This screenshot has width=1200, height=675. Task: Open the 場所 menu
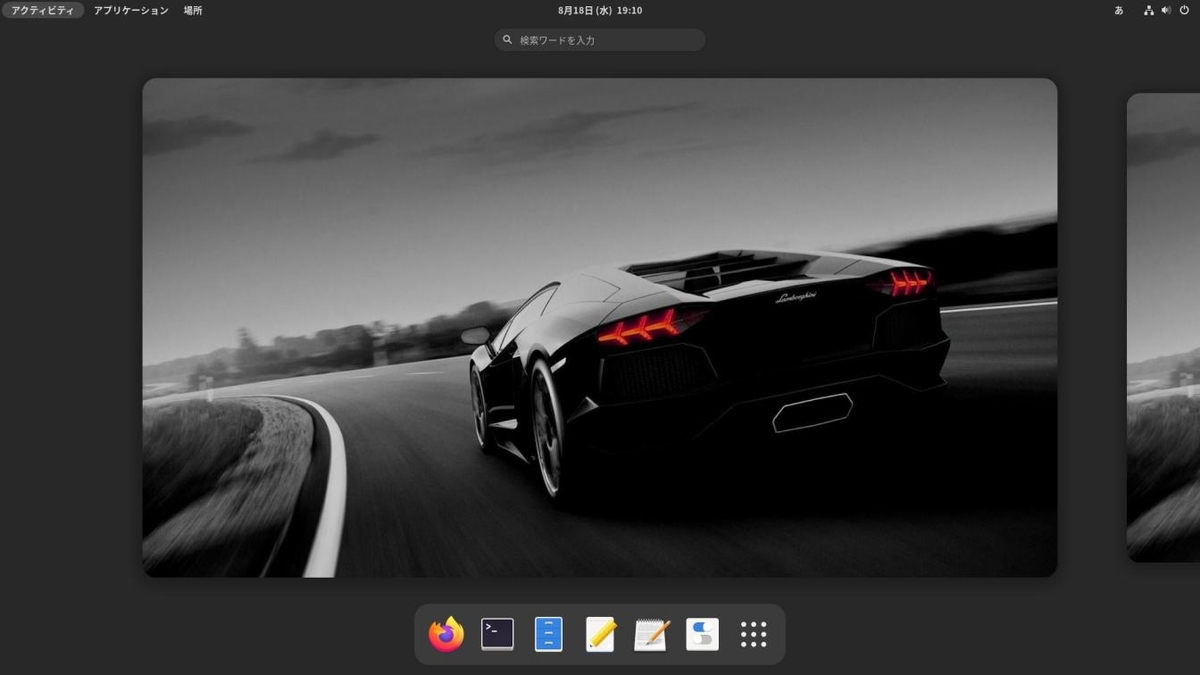coord(193,10)
